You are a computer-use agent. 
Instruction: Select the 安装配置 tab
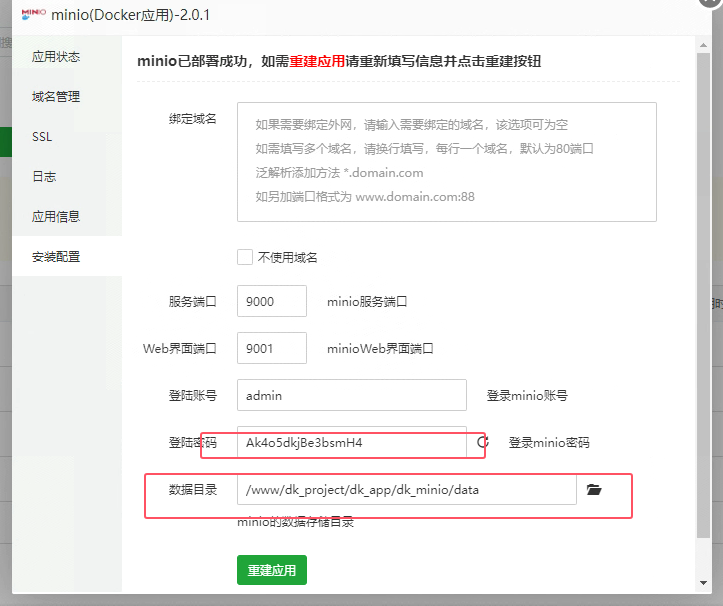[x=67, y=256]
